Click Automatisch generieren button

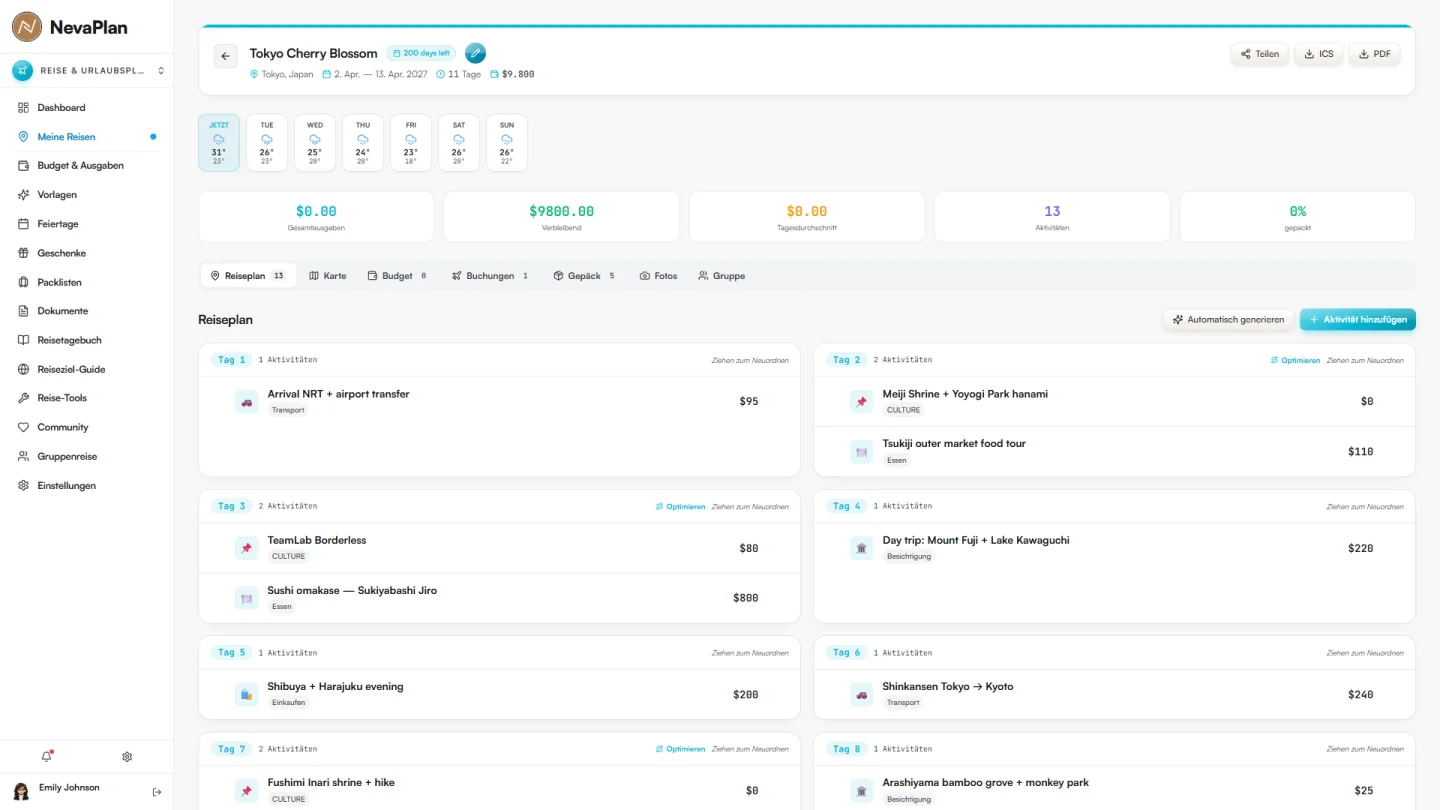(1228, 320)
